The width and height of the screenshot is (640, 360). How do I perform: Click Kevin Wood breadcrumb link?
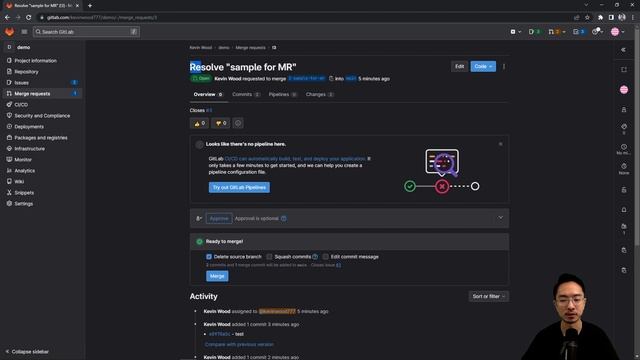click(200, 48)
